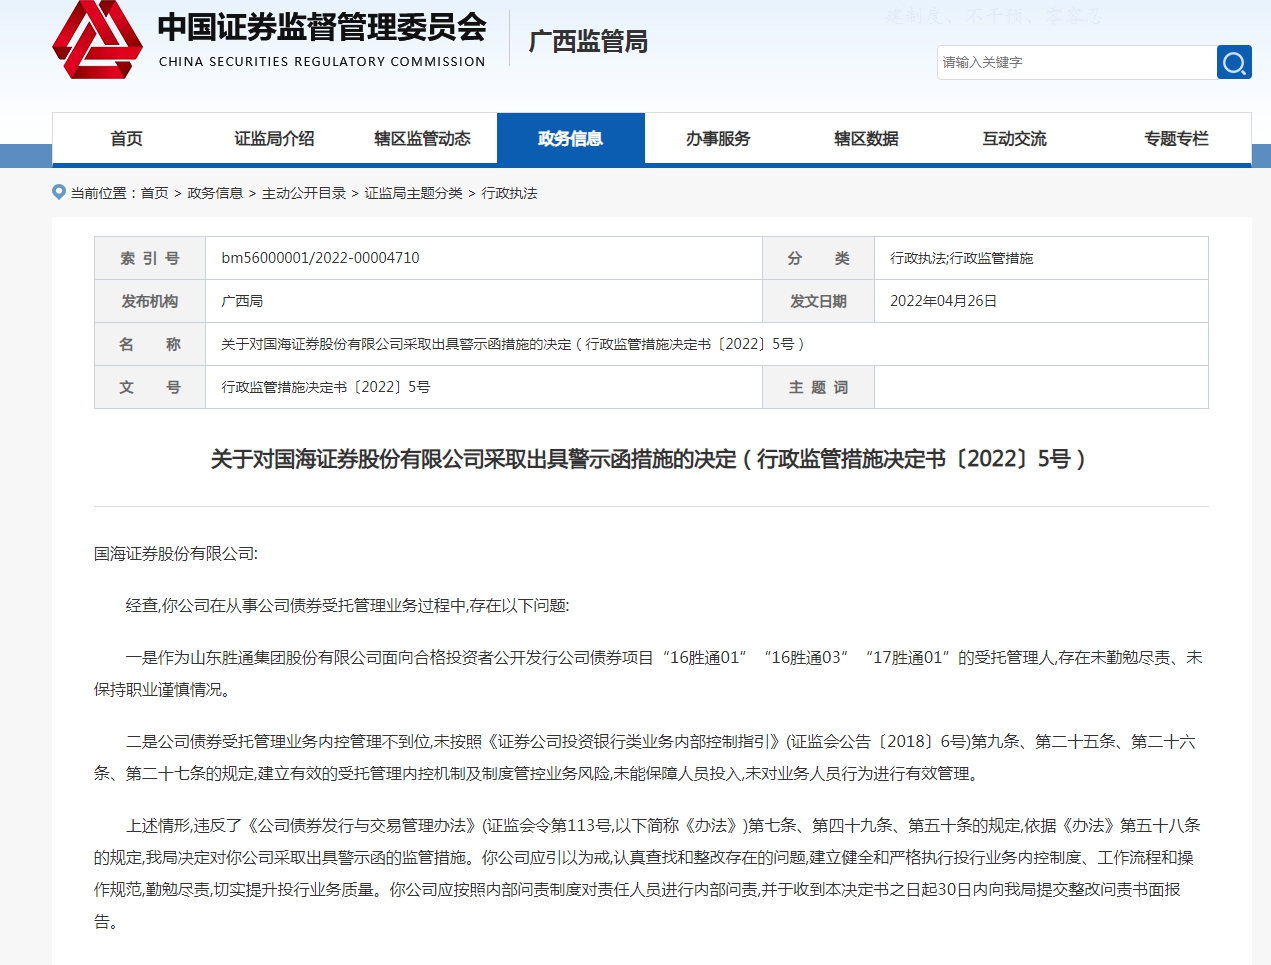Click paragraph starting 经查,你公司在从事
The height and width of the screenshot is (965, 1271).
click(x=347, y=606)
